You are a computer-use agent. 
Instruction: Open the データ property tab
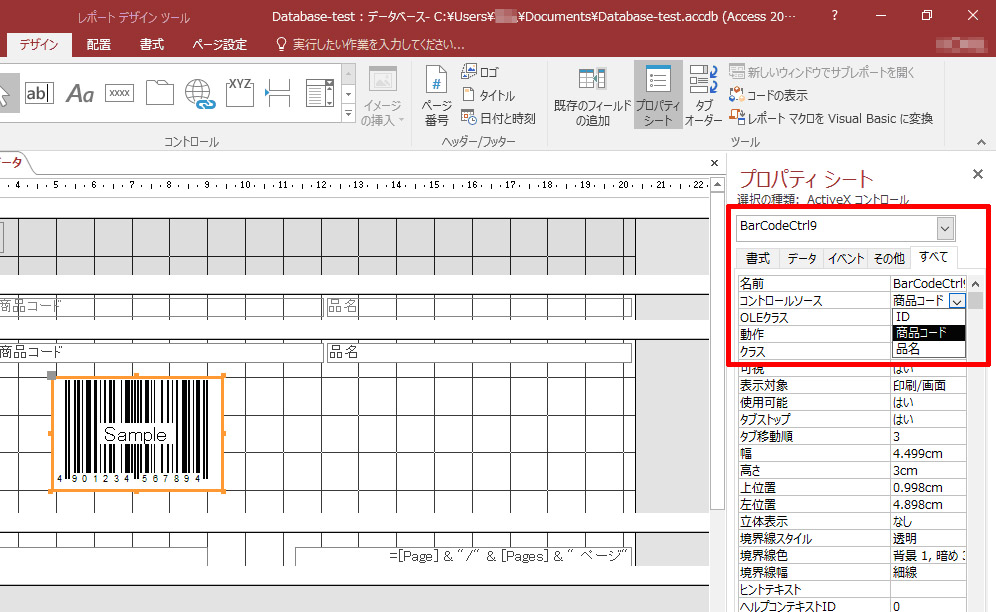[x=802, y=258]
